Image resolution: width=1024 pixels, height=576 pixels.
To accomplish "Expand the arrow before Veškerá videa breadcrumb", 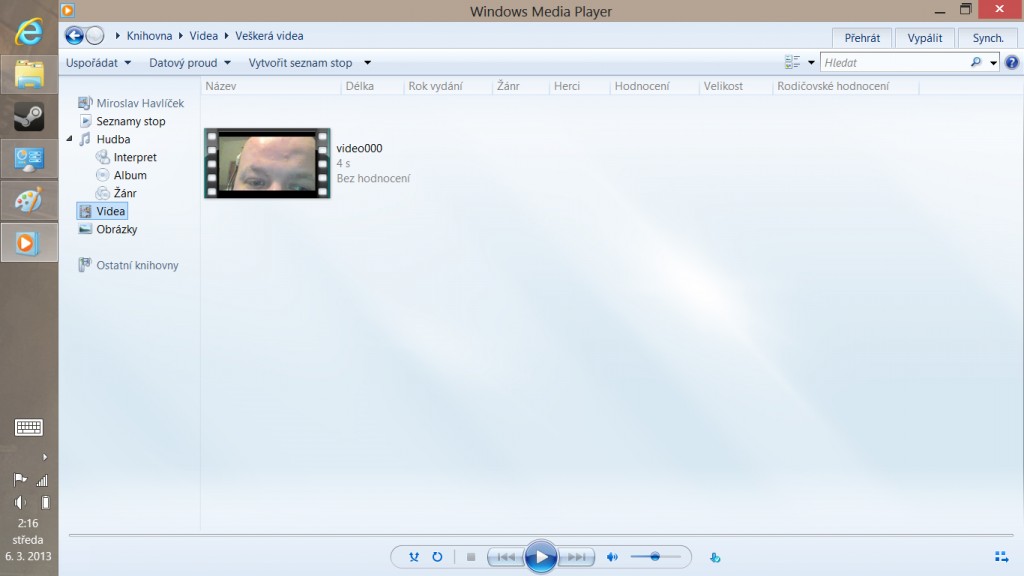I will 227,36.
